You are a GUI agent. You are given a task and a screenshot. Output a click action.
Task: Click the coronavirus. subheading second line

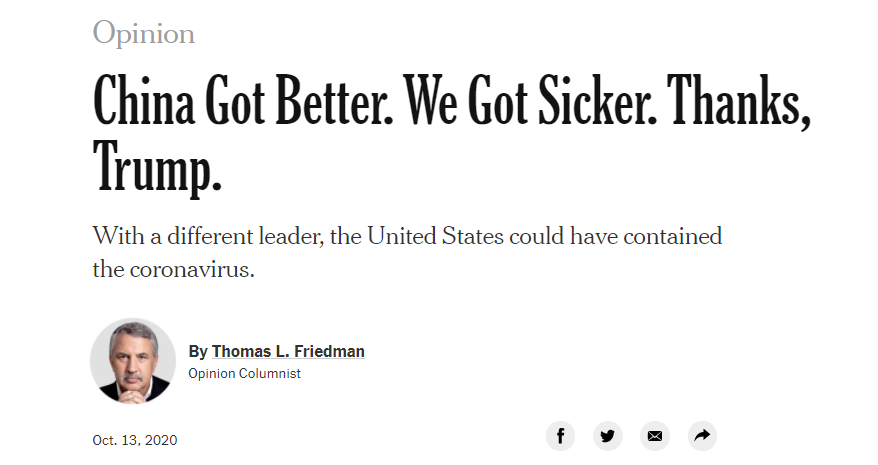(x=174, y=269)
